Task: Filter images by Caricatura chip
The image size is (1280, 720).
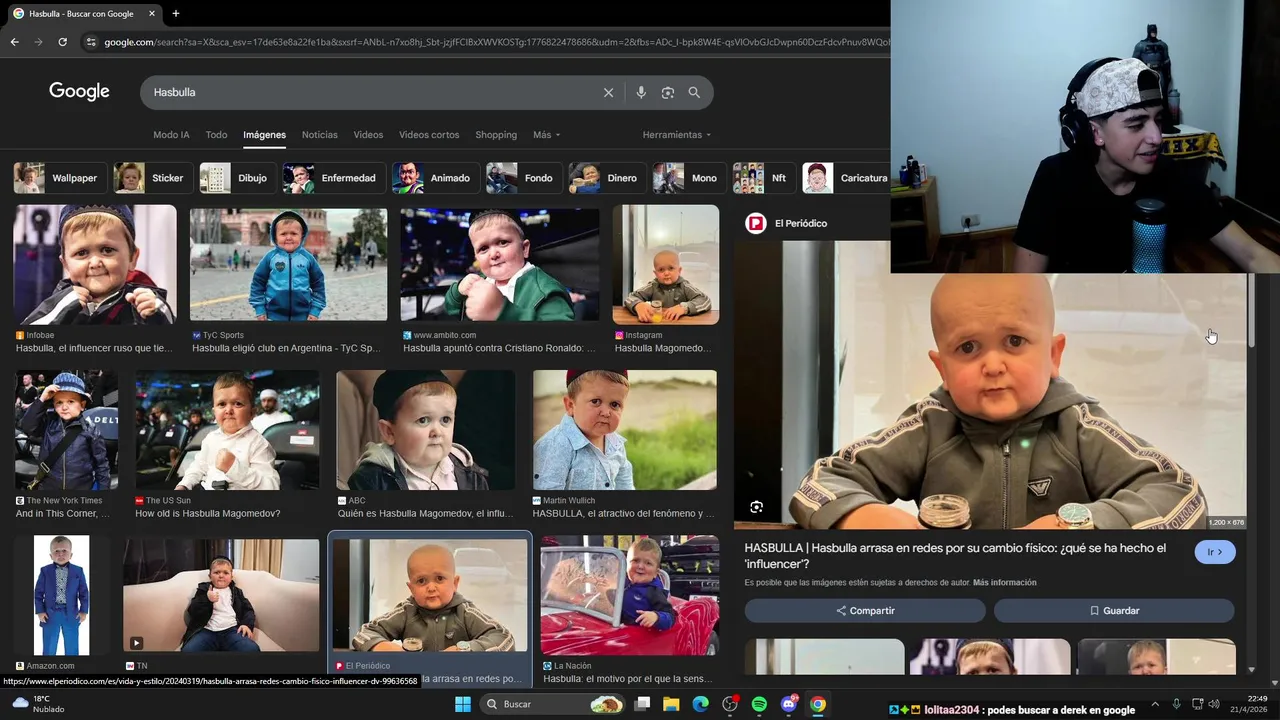Action: (846, 178)
